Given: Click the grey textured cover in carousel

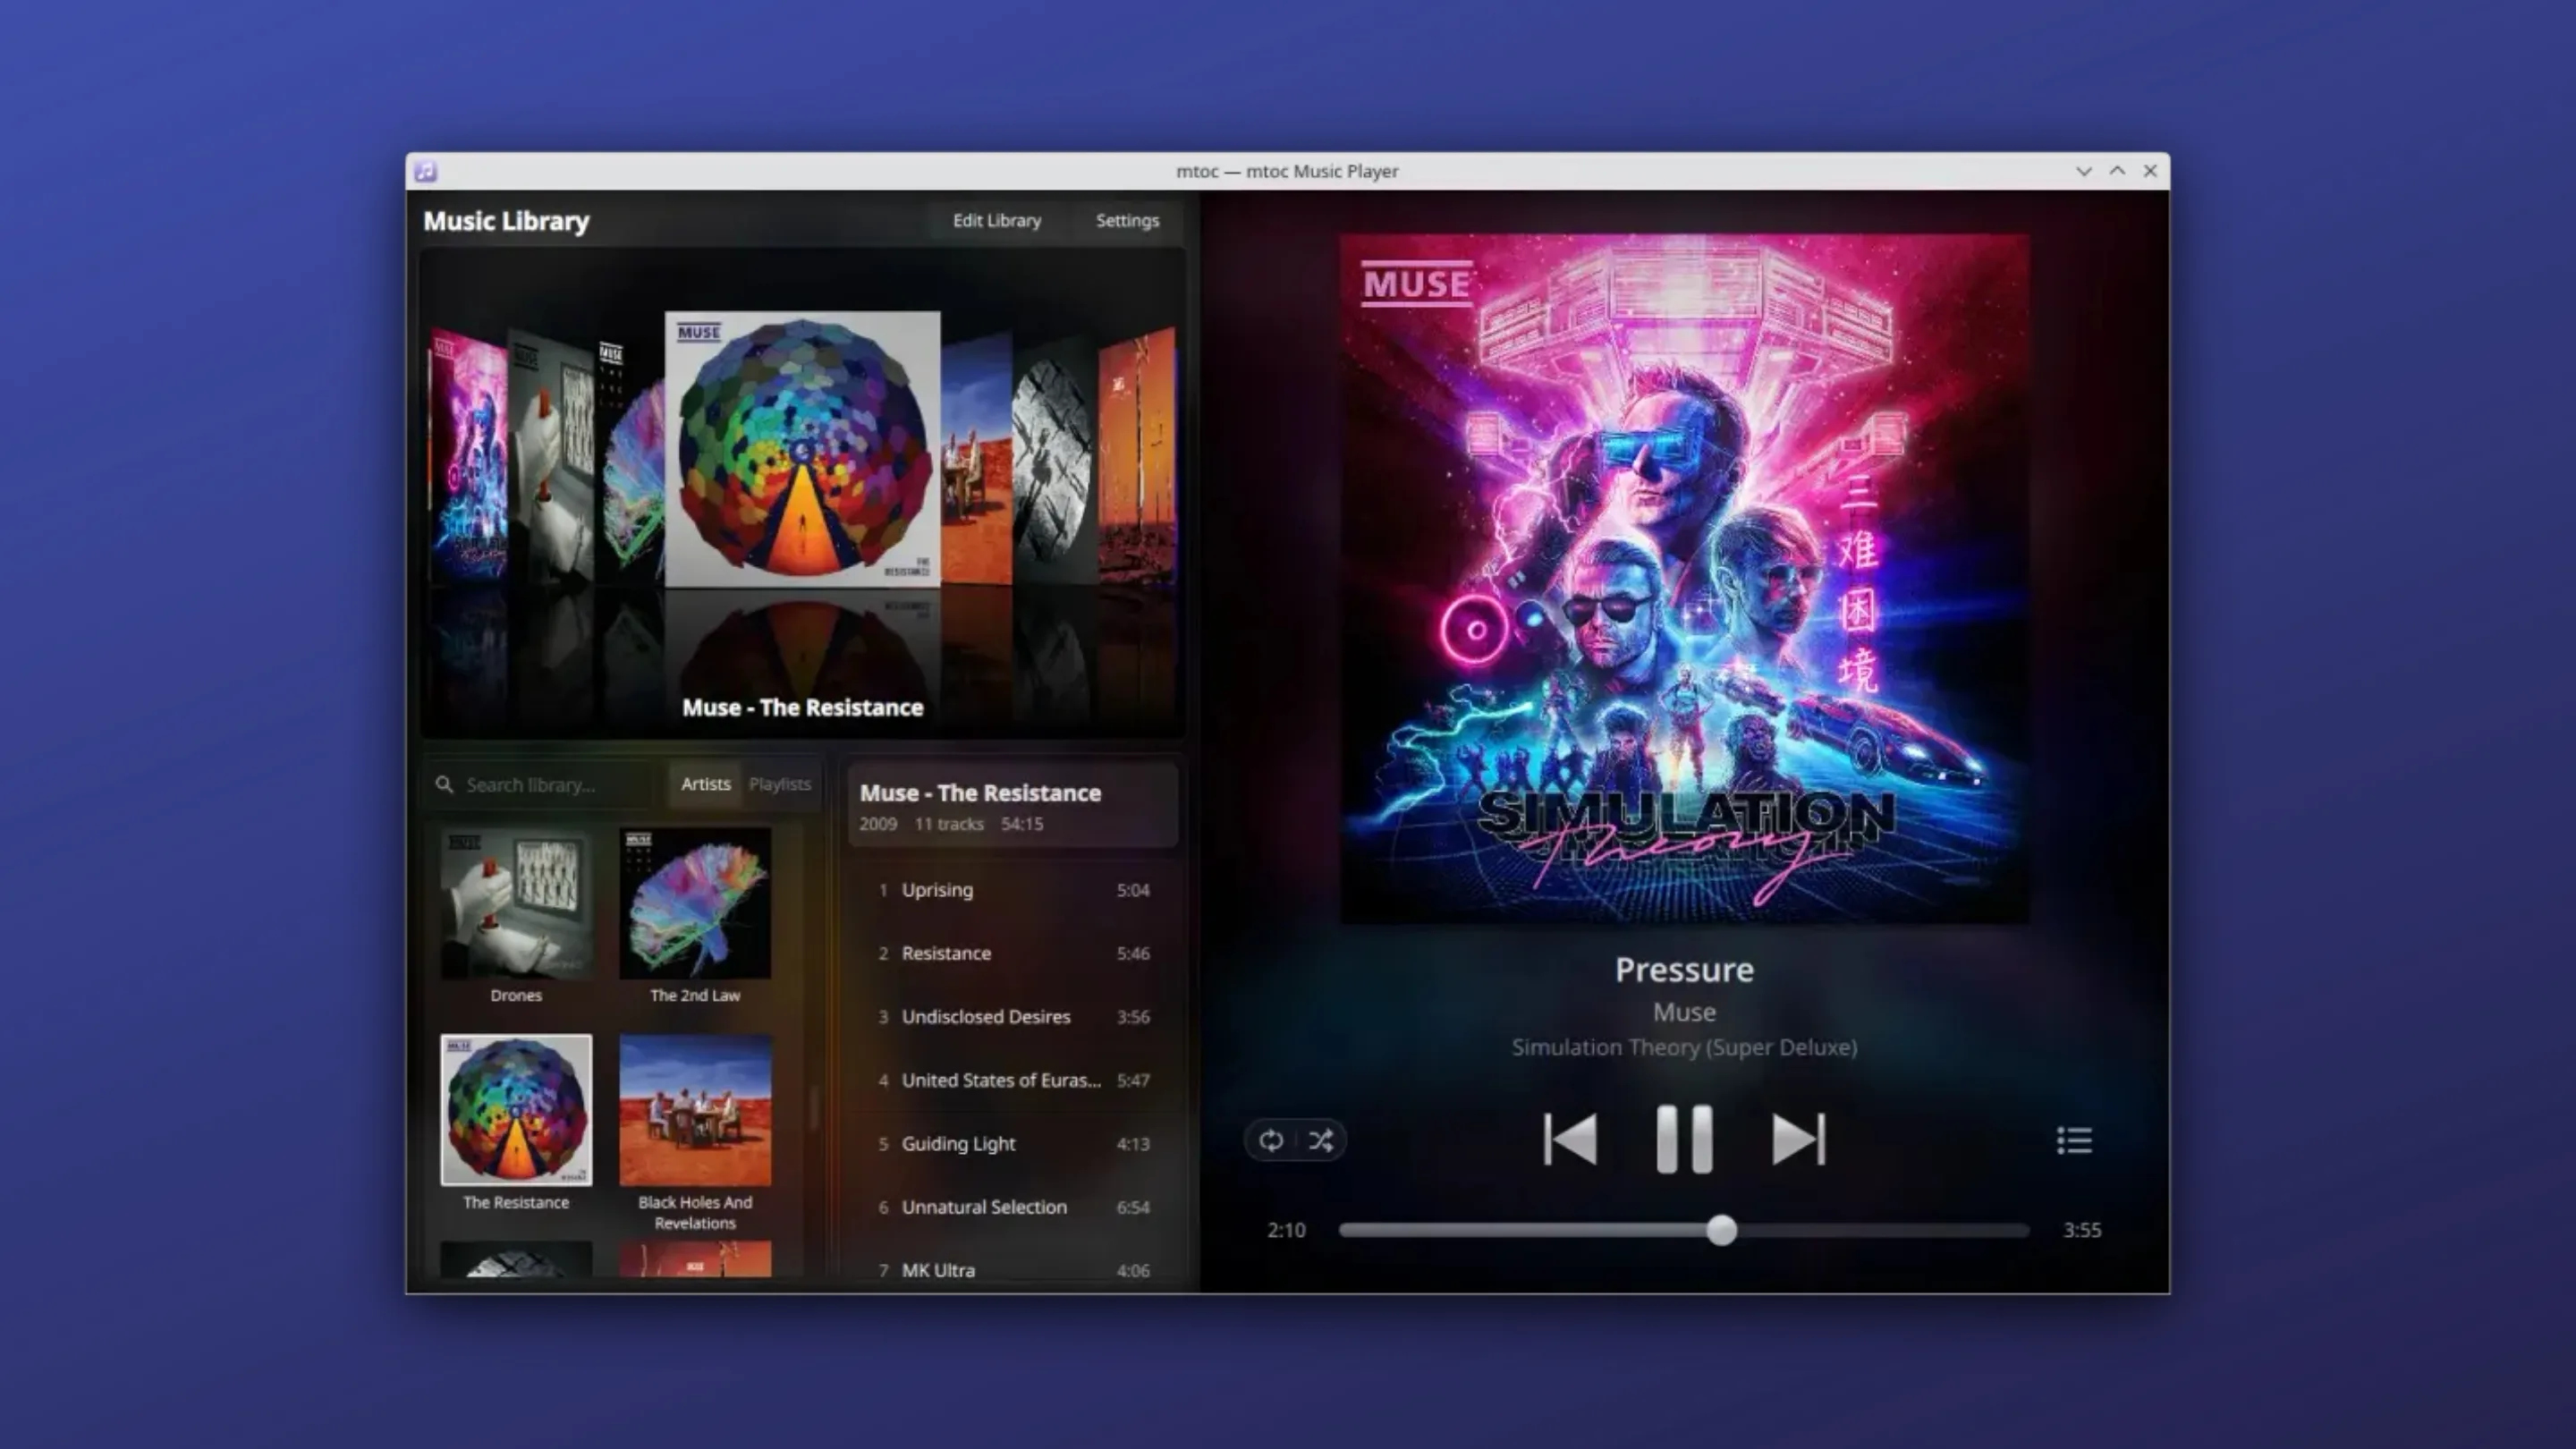Looking at the screenshot, I should point(1053,460).
